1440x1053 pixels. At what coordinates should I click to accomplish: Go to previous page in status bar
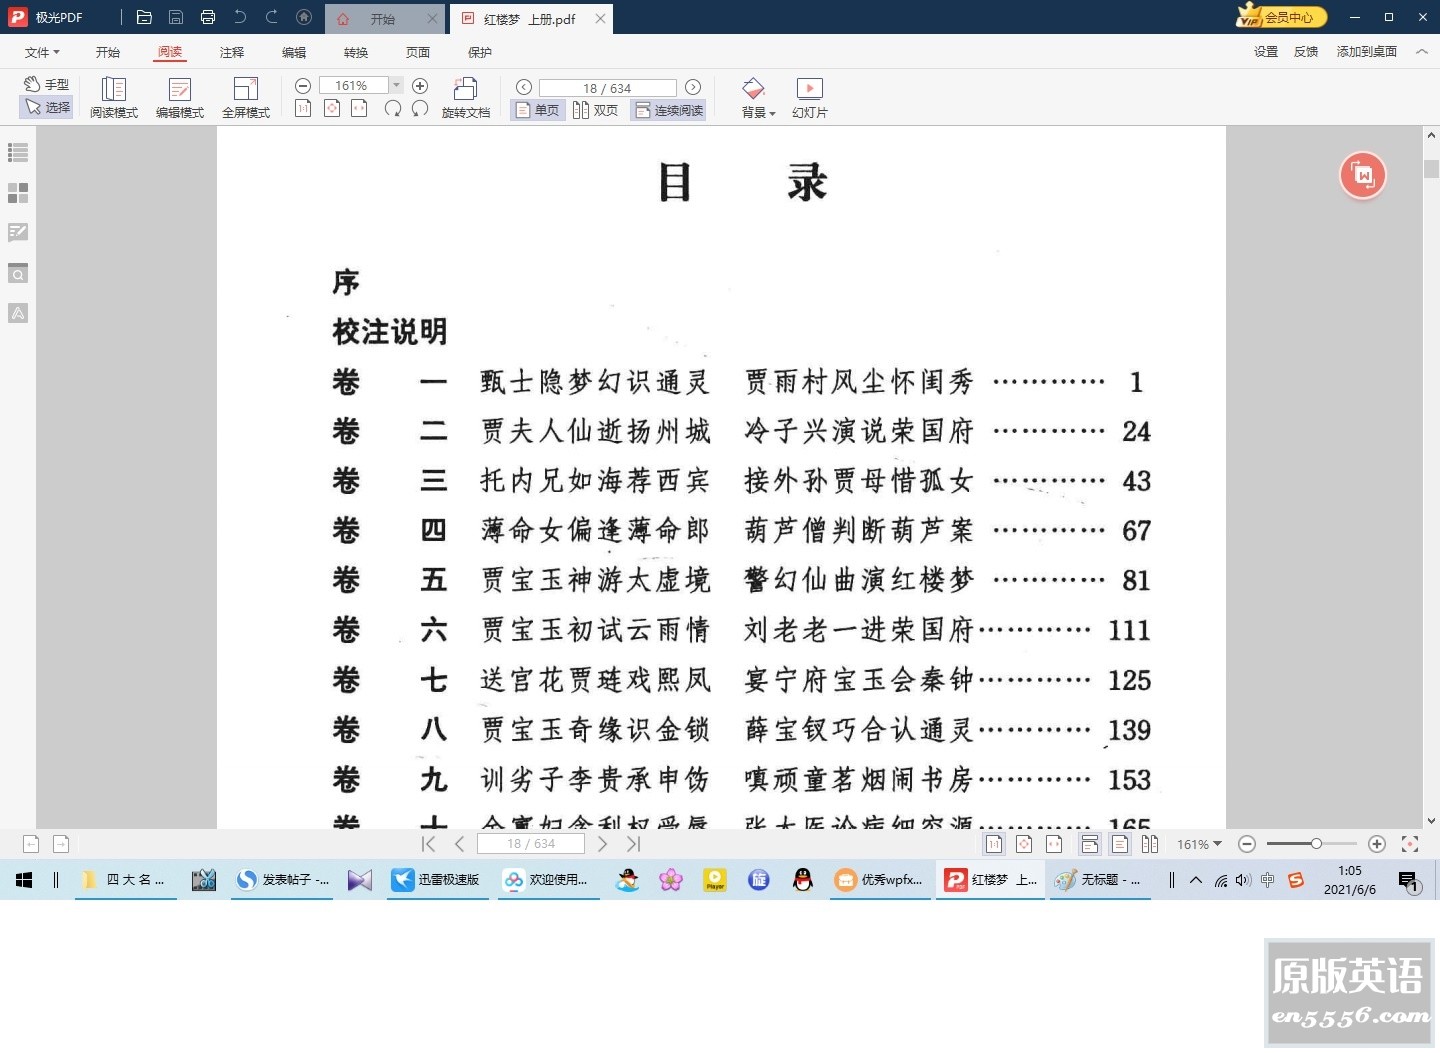click(x=460, y=844)
